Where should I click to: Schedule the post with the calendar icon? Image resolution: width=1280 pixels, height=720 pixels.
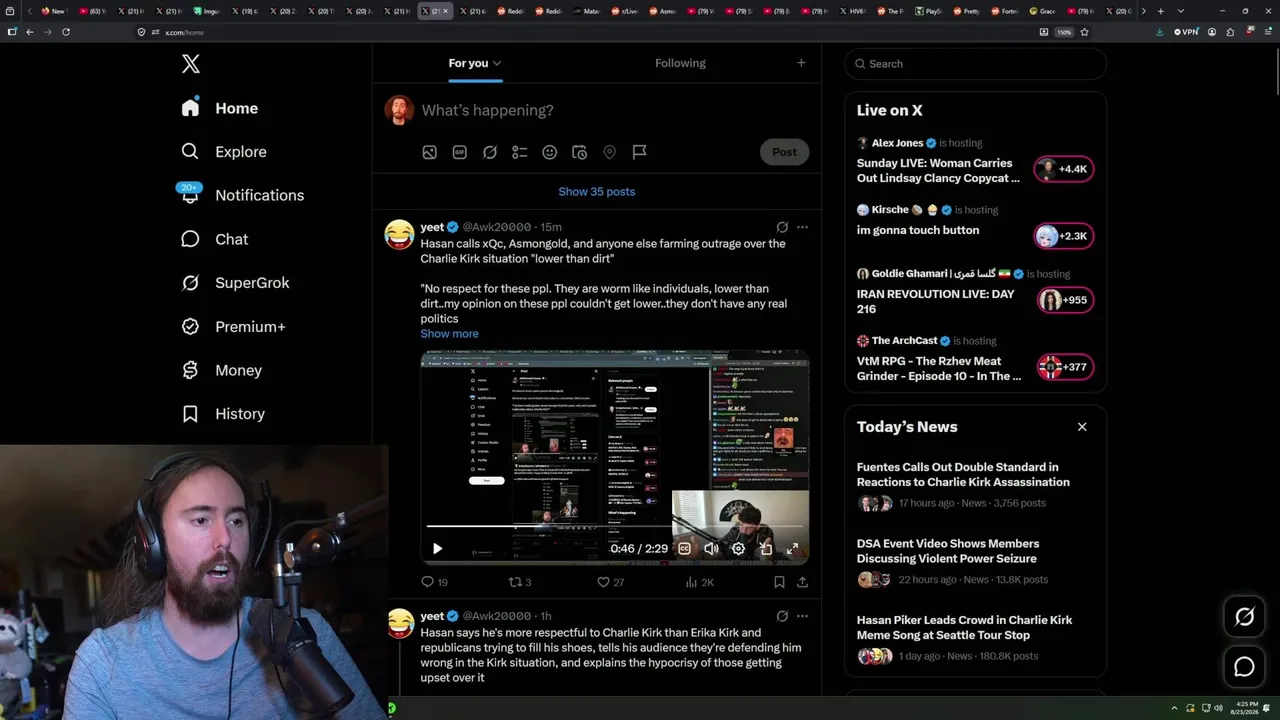pos(580,152)
